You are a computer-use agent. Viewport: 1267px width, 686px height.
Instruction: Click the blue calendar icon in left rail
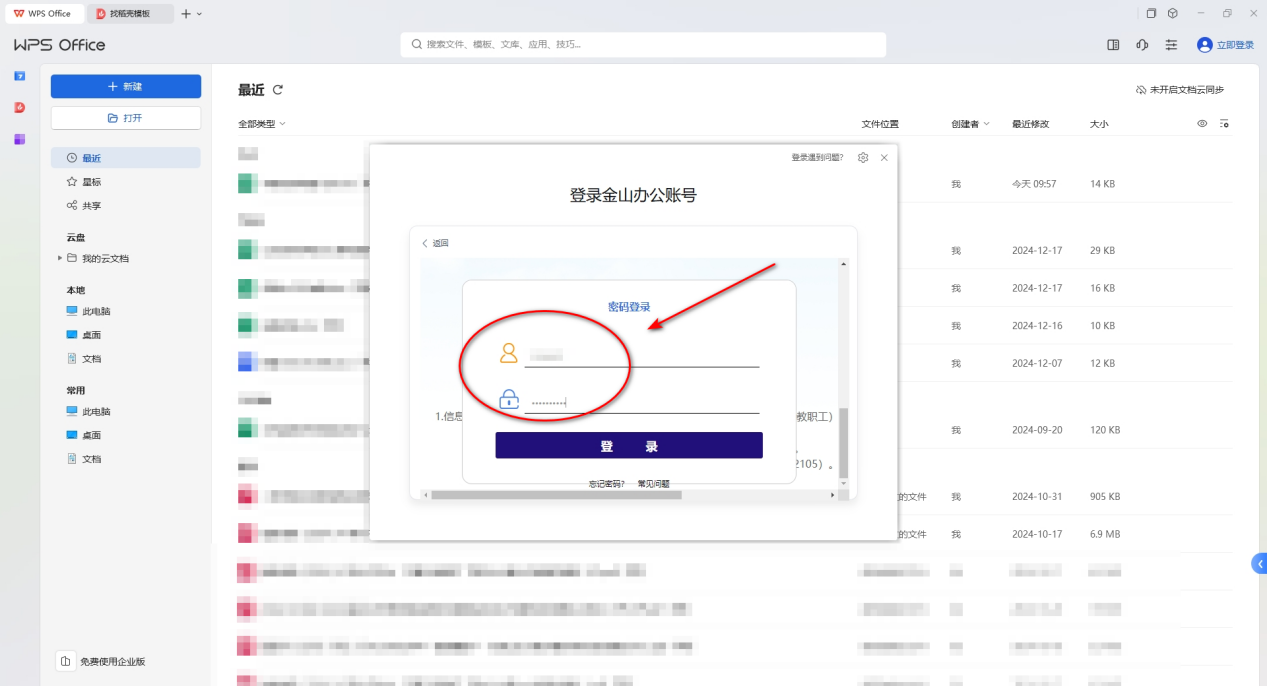click(x=19, y=76)
